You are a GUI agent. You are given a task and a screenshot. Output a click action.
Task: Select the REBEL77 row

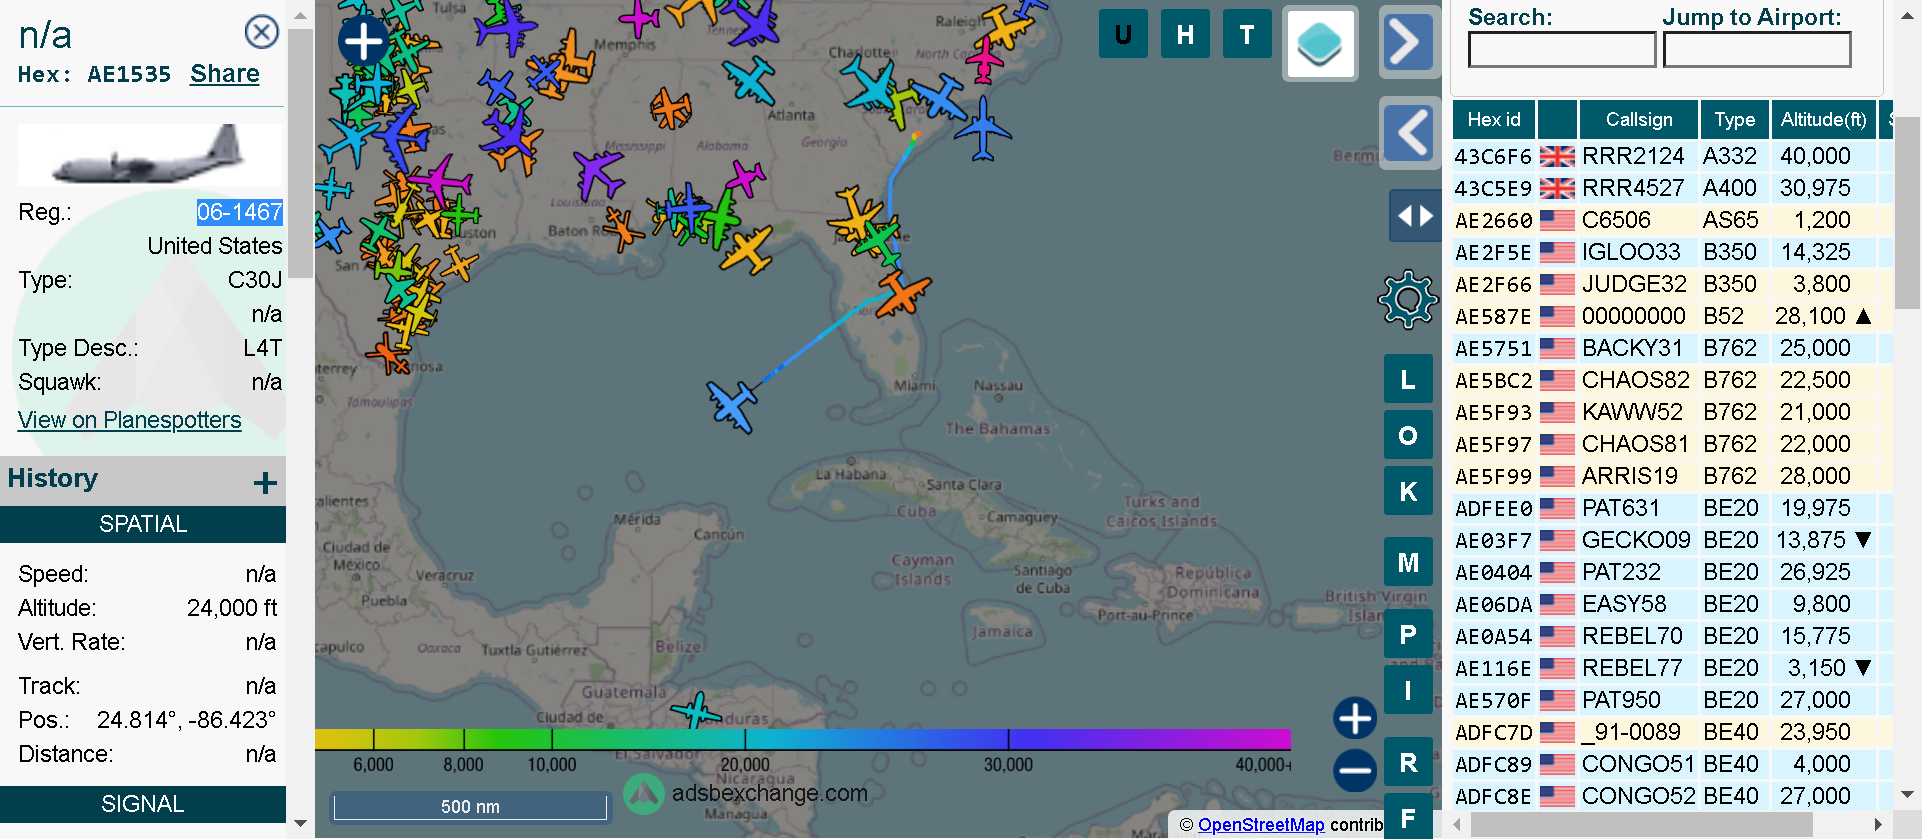[x=1672, y=668]
